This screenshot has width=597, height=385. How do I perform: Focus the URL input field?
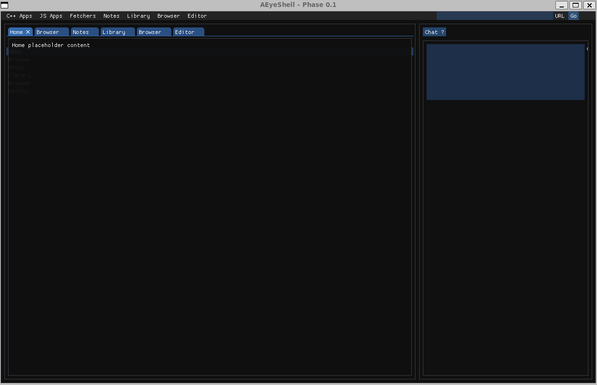[495, 16]
